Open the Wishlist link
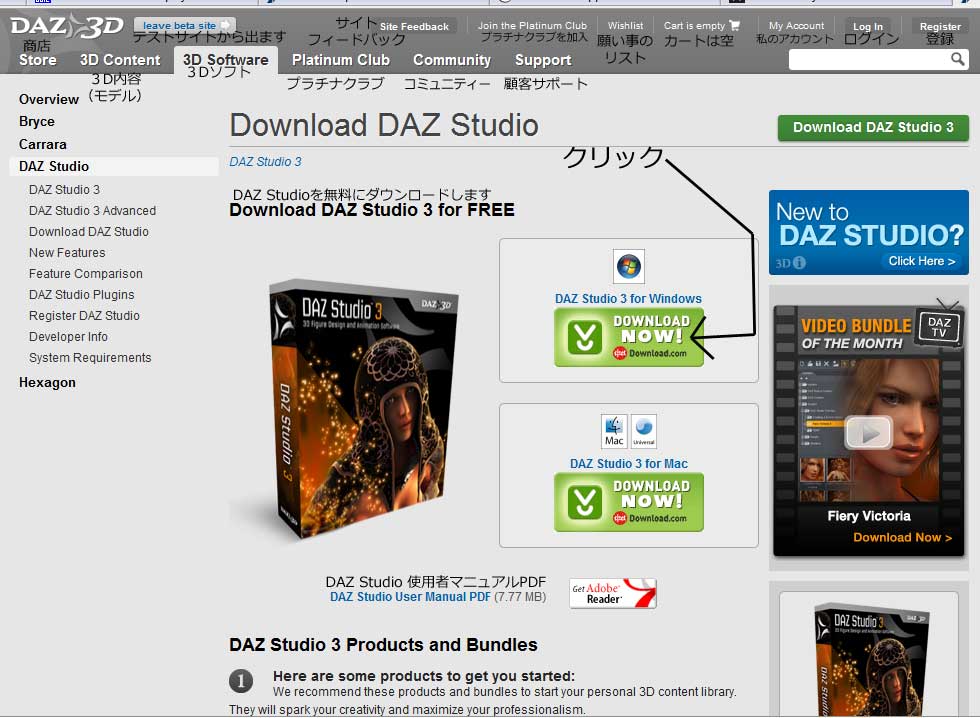The image size is (980, 718). pos(625,26)
